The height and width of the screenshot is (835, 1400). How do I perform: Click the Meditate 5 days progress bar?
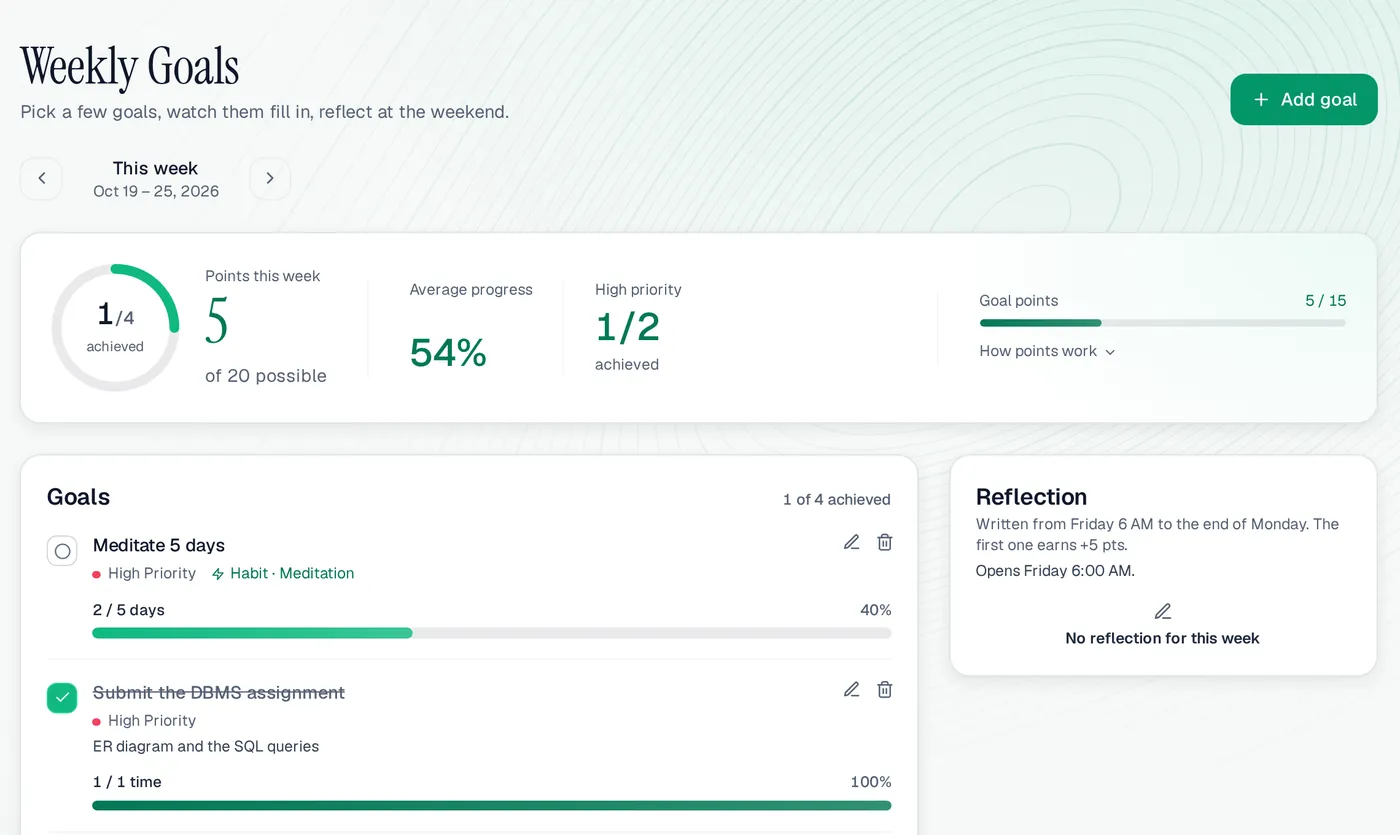[x=491, y=633]
